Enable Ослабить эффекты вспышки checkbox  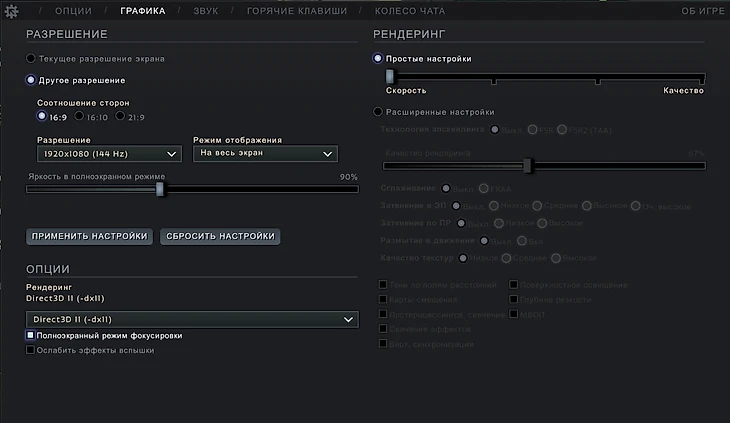[31, 351]
